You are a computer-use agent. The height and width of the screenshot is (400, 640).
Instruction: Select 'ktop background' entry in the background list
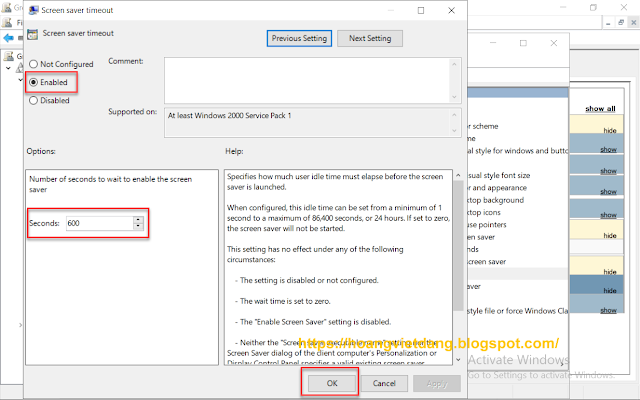tap(496, 200)
